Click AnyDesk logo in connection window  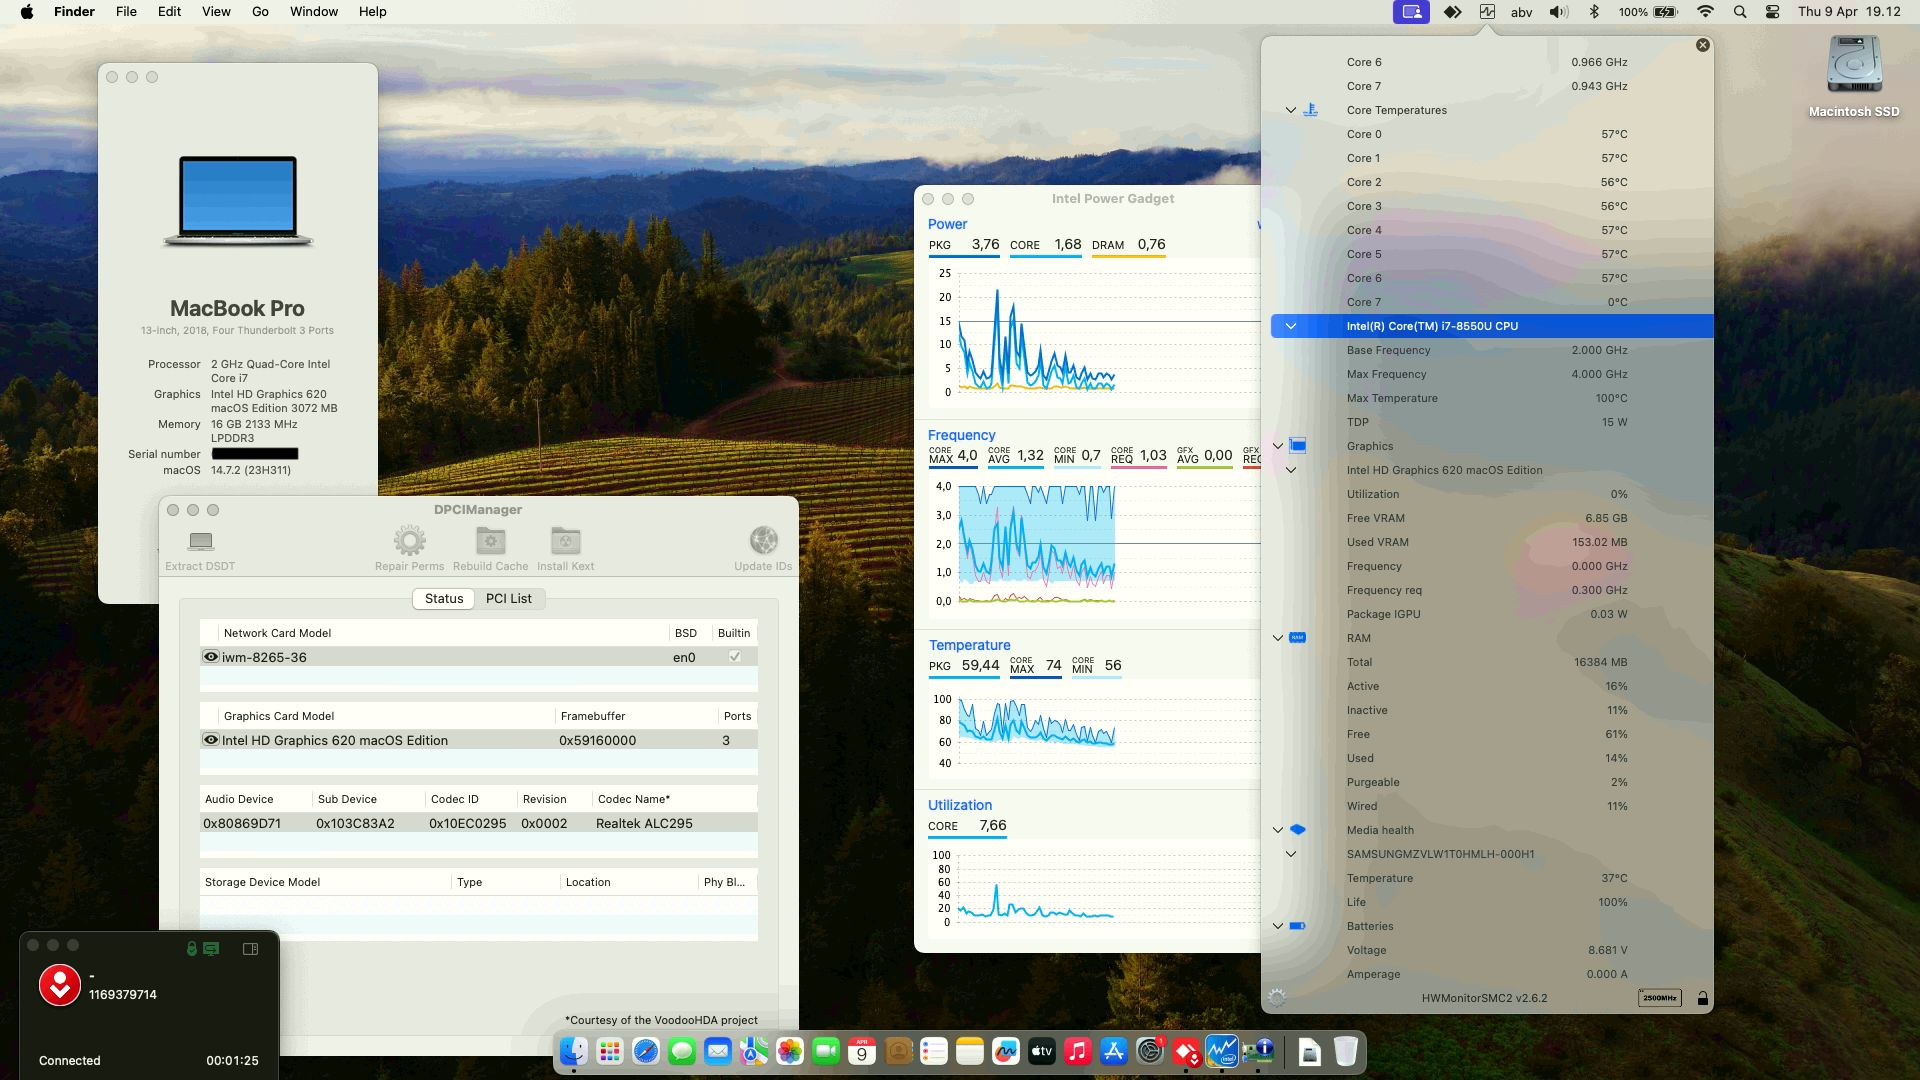point(59,985)
